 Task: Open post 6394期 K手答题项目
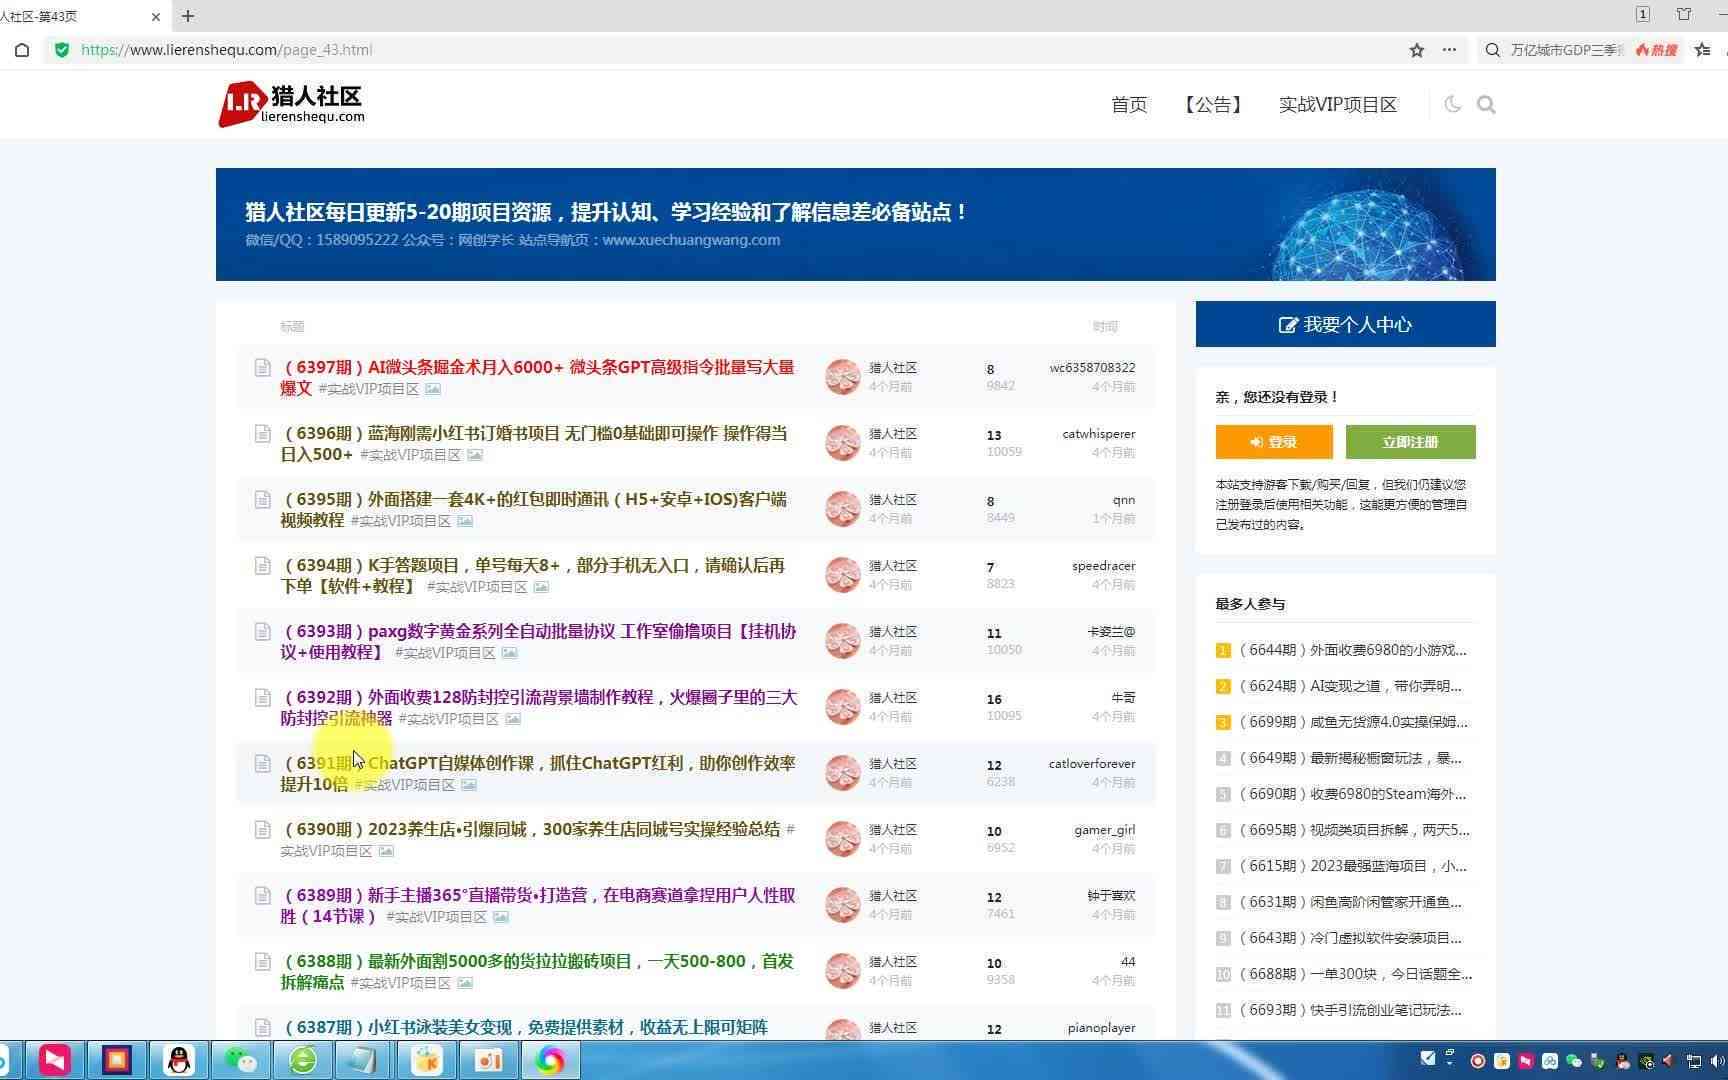point(532,575)
